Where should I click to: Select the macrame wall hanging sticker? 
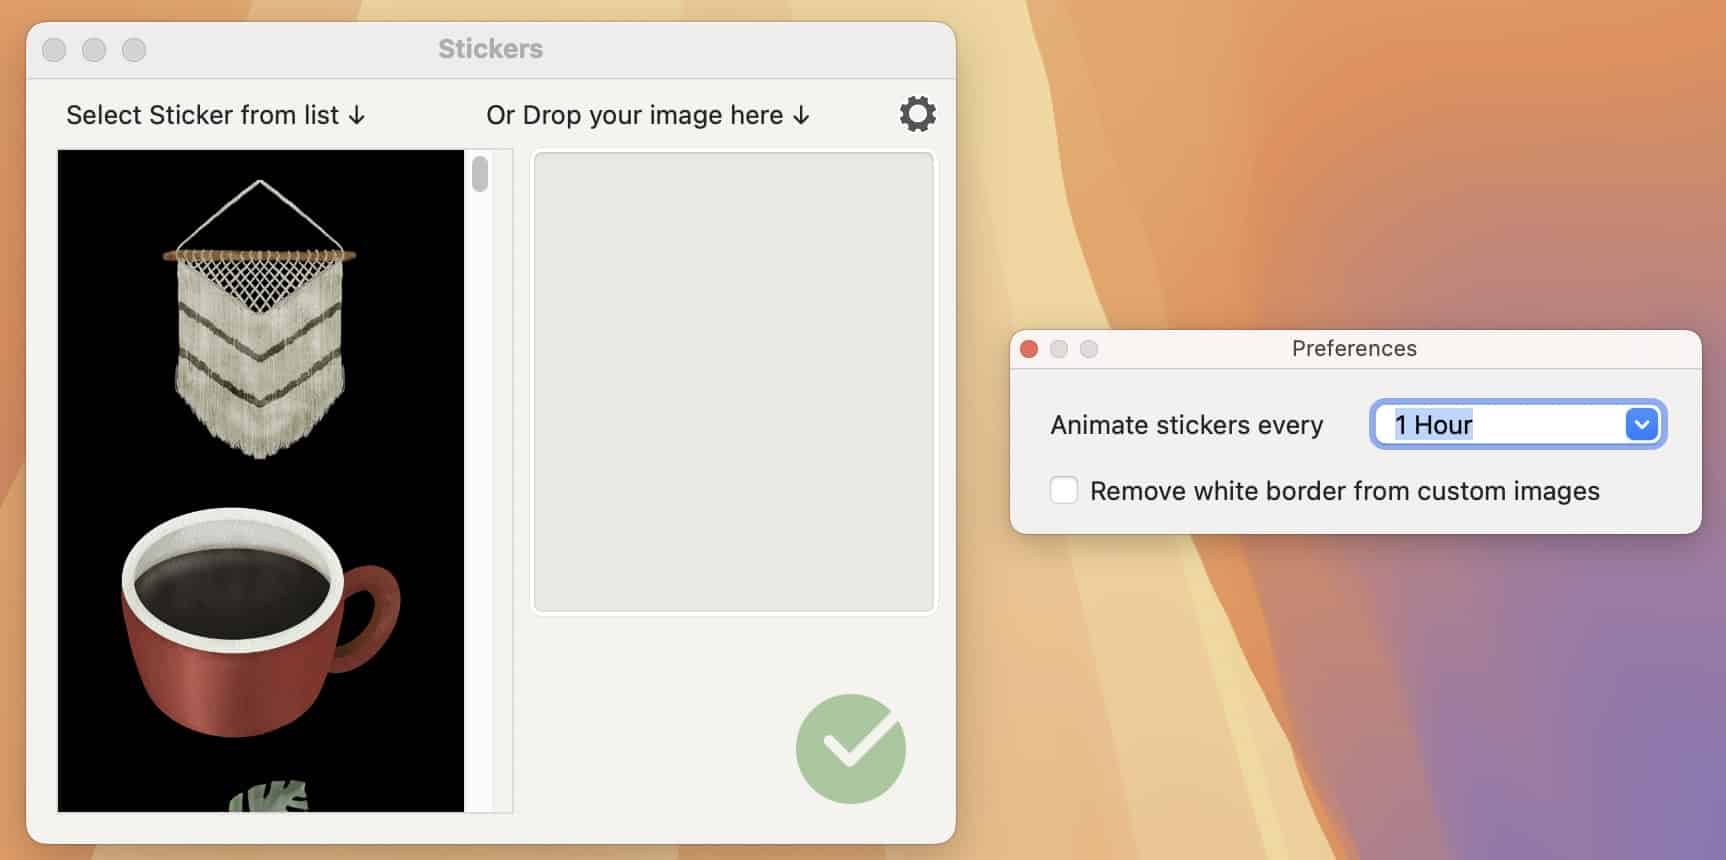[x=260, y=320]
